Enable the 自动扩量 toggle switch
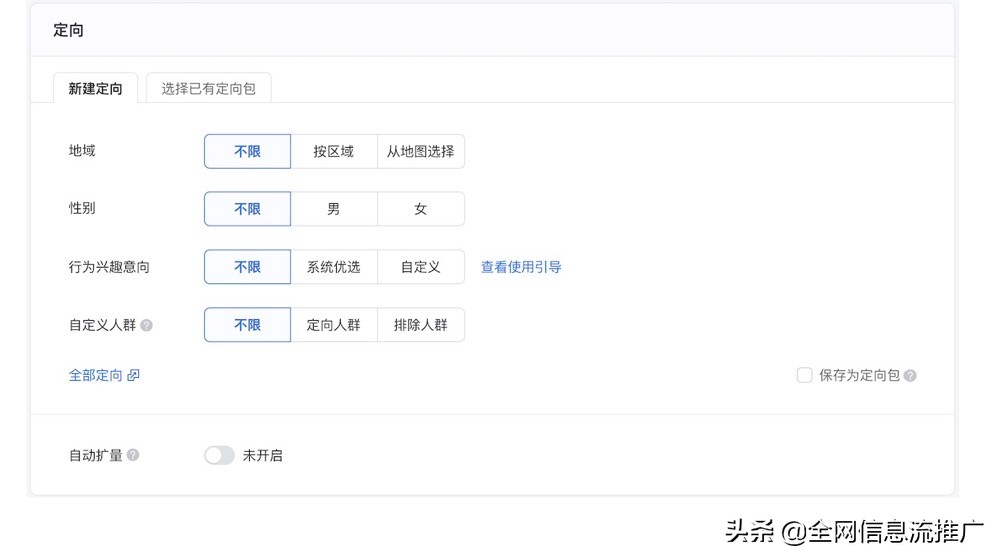Screen dimensions: 1000x560 coord(219,455)
